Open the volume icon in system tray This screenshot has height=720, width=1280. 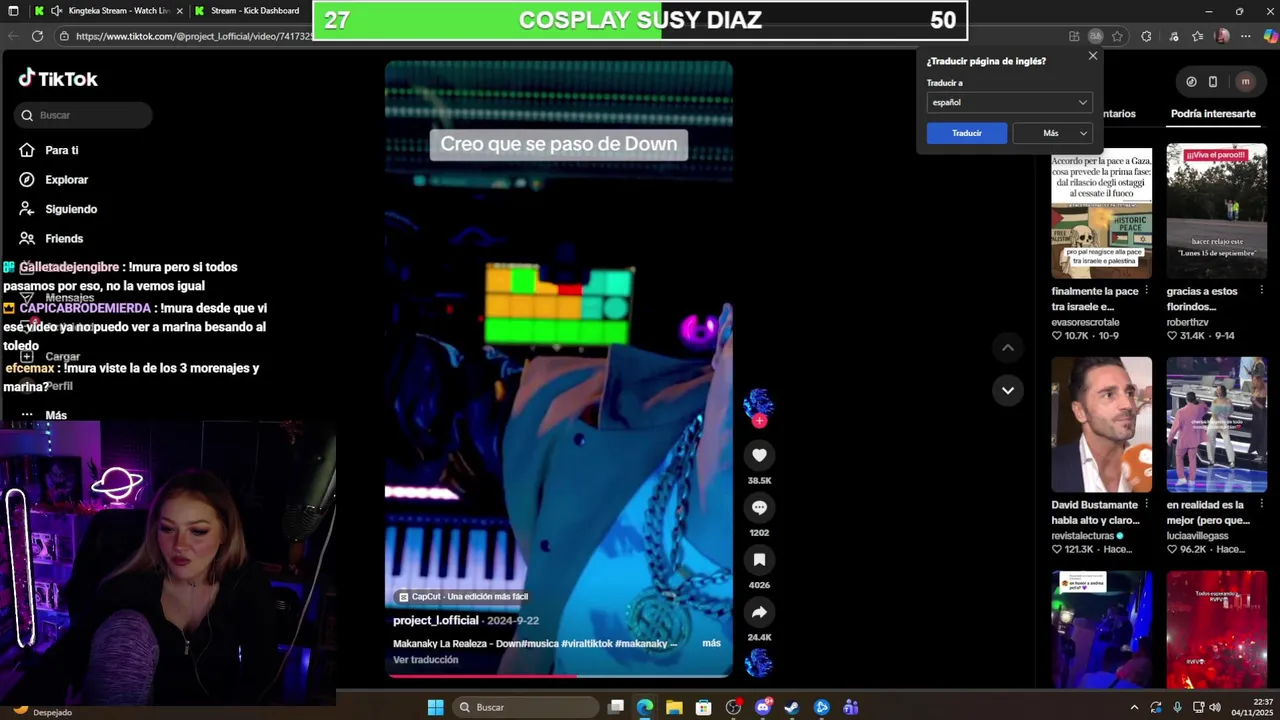[x=1215, y=707]
